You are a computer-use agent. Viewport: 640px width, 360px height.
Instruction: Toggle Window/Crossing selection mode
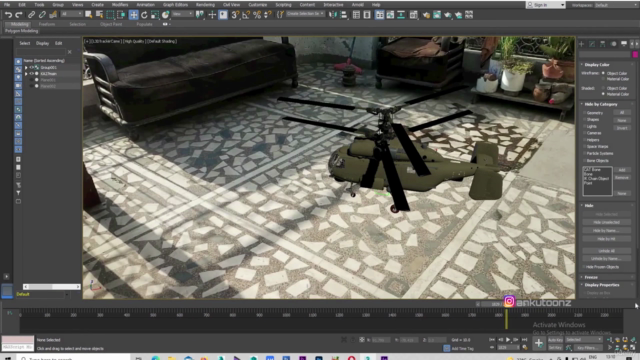pos(121,15)
